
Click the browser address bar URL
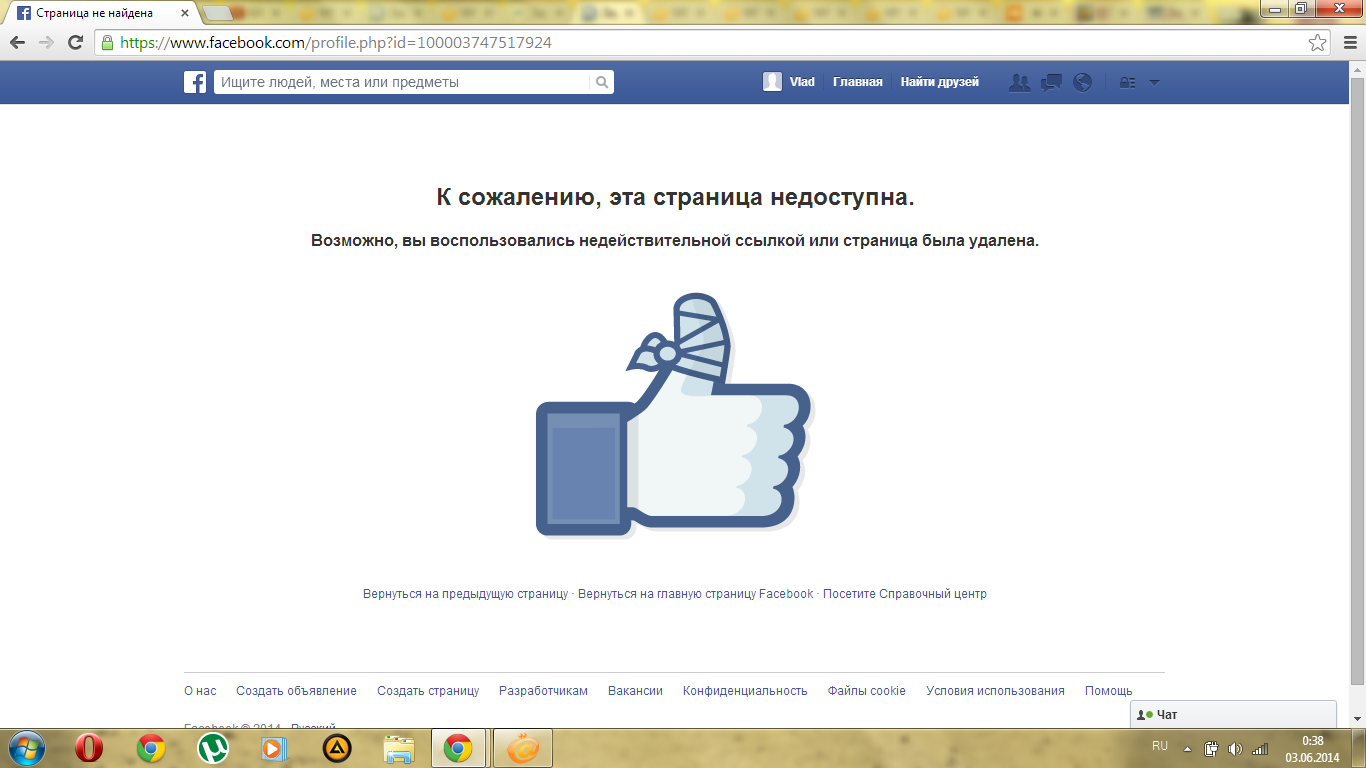click(x=336, y=43)
